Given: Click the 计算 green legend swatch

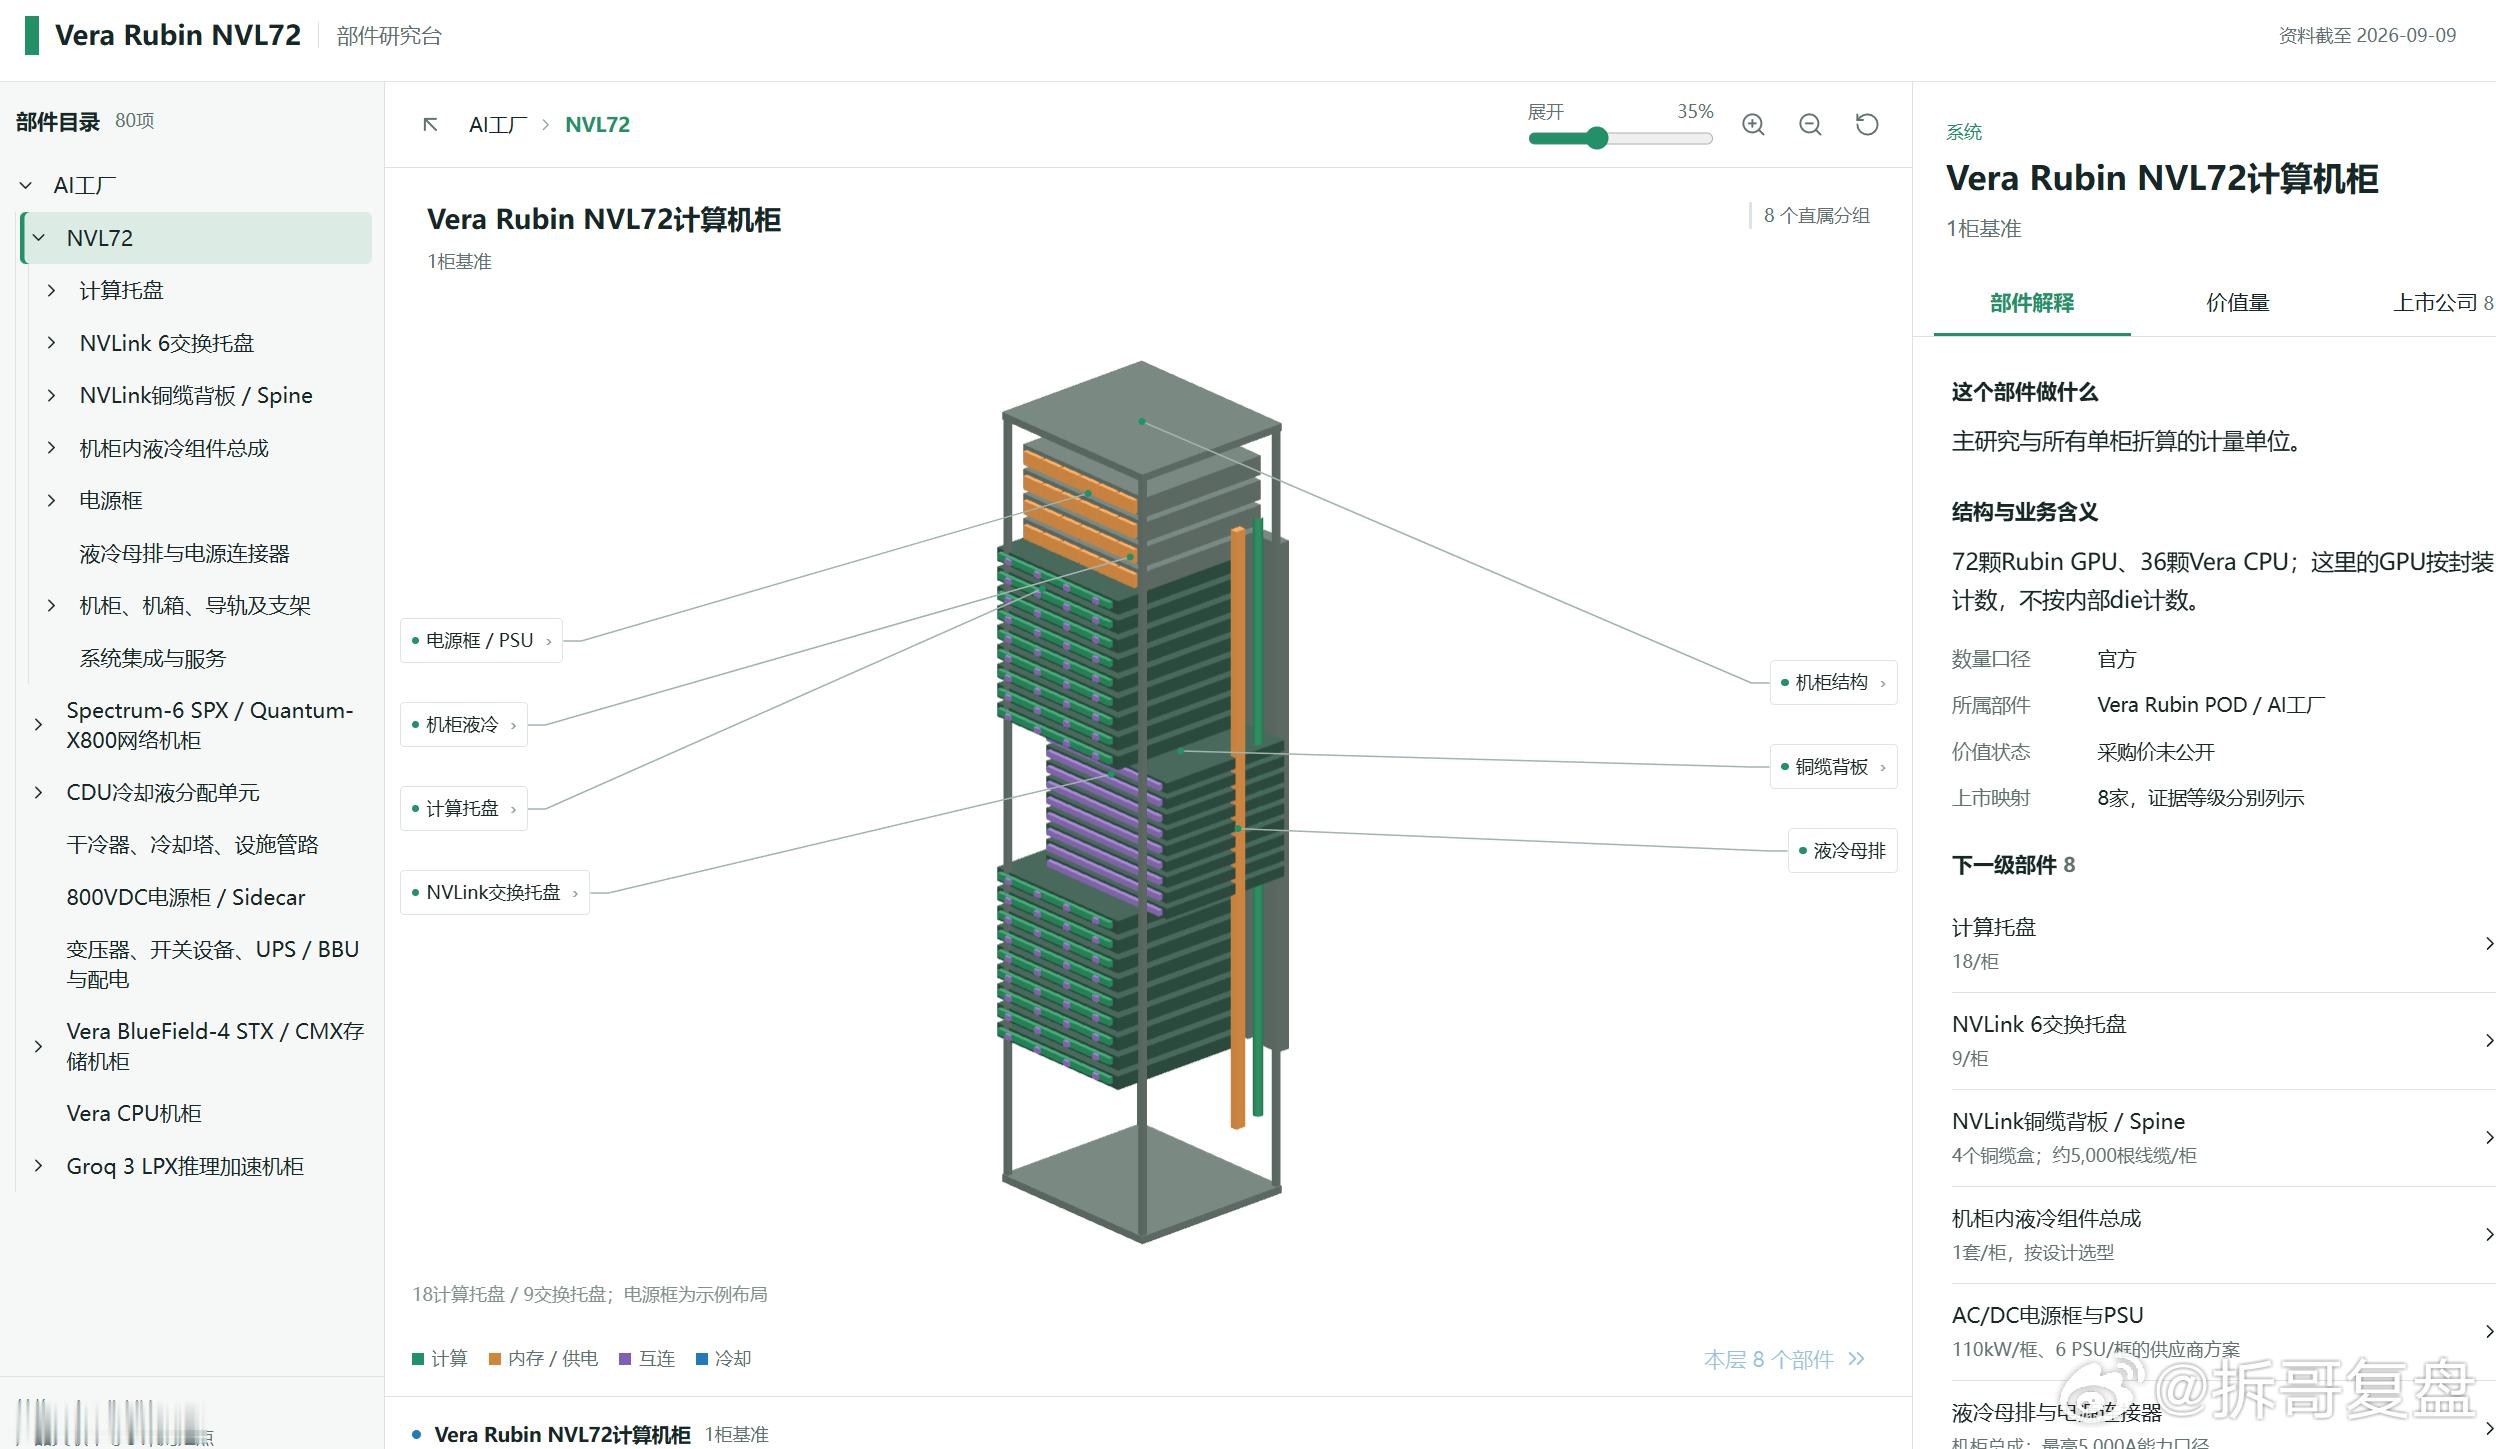Looking at the screenshot, I should pos(418,1359).
